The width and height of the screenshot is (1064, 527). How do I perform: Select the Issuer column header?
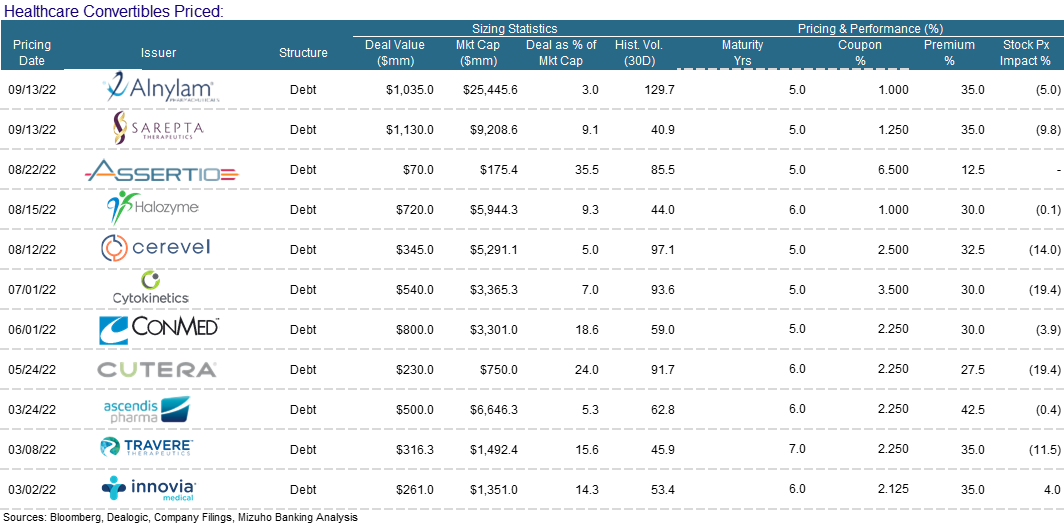click(158, 53)
